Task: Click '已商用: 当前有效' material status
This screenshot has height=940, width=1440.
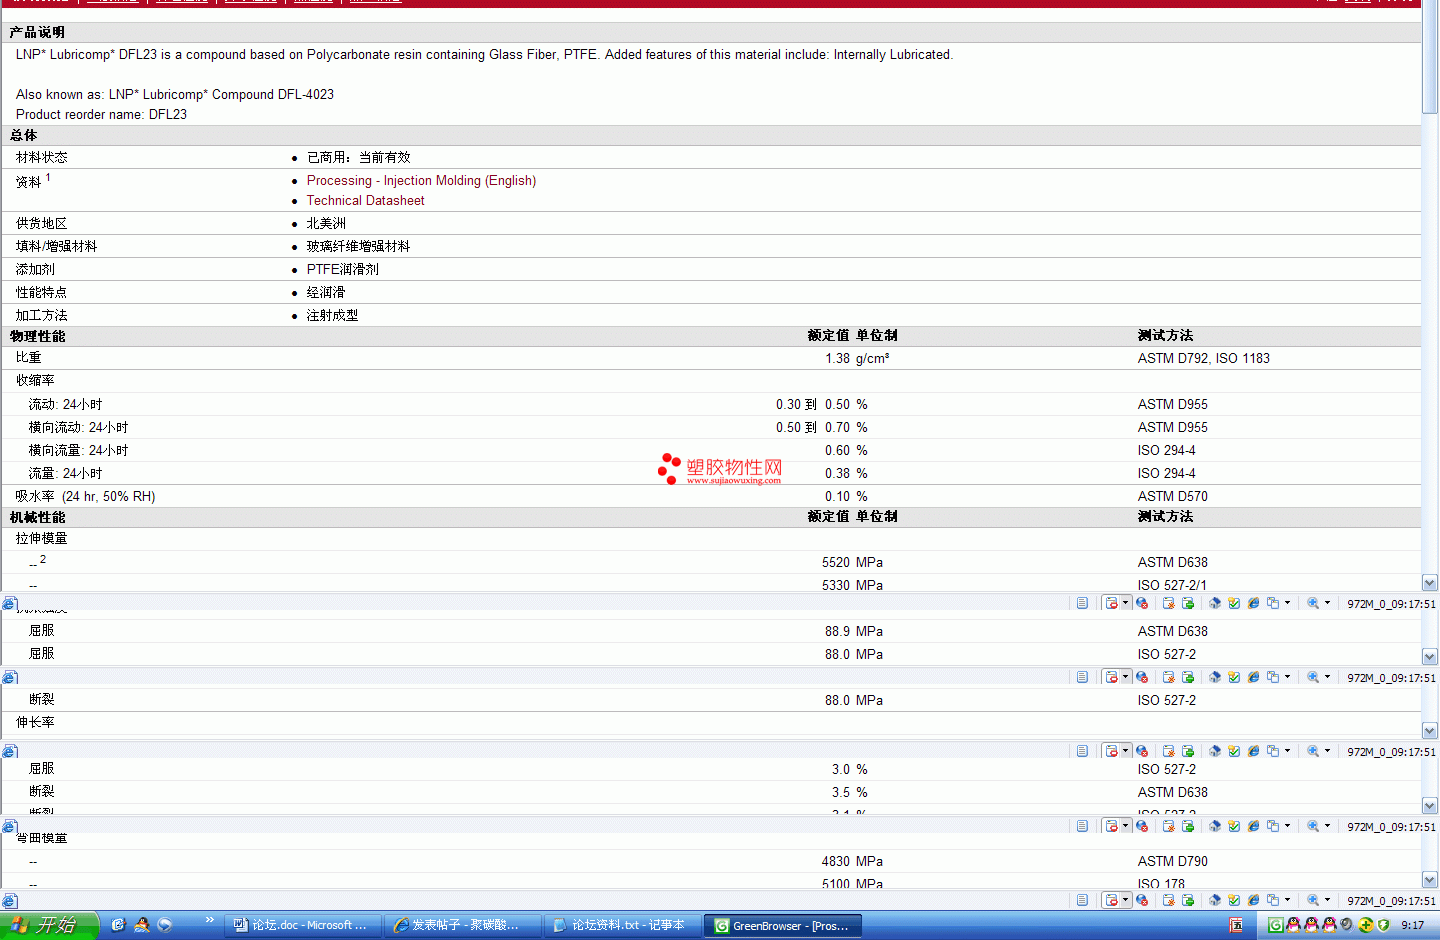Action: coord(358,157)
